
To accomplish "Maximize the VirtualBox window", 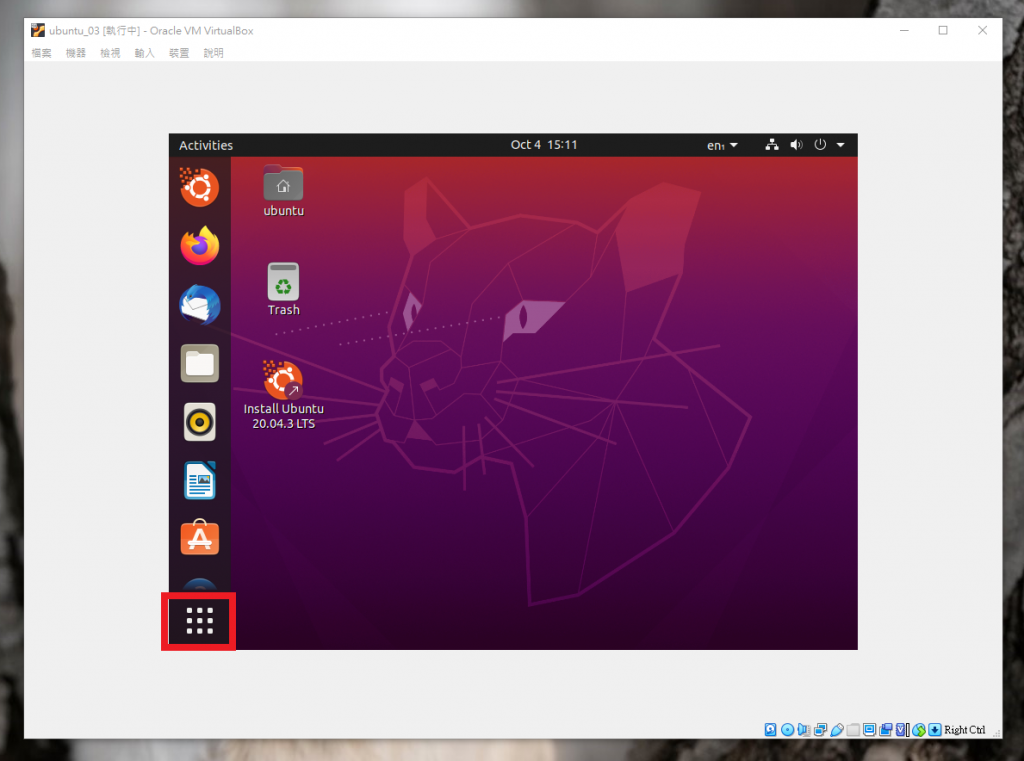I will (943, 30).
